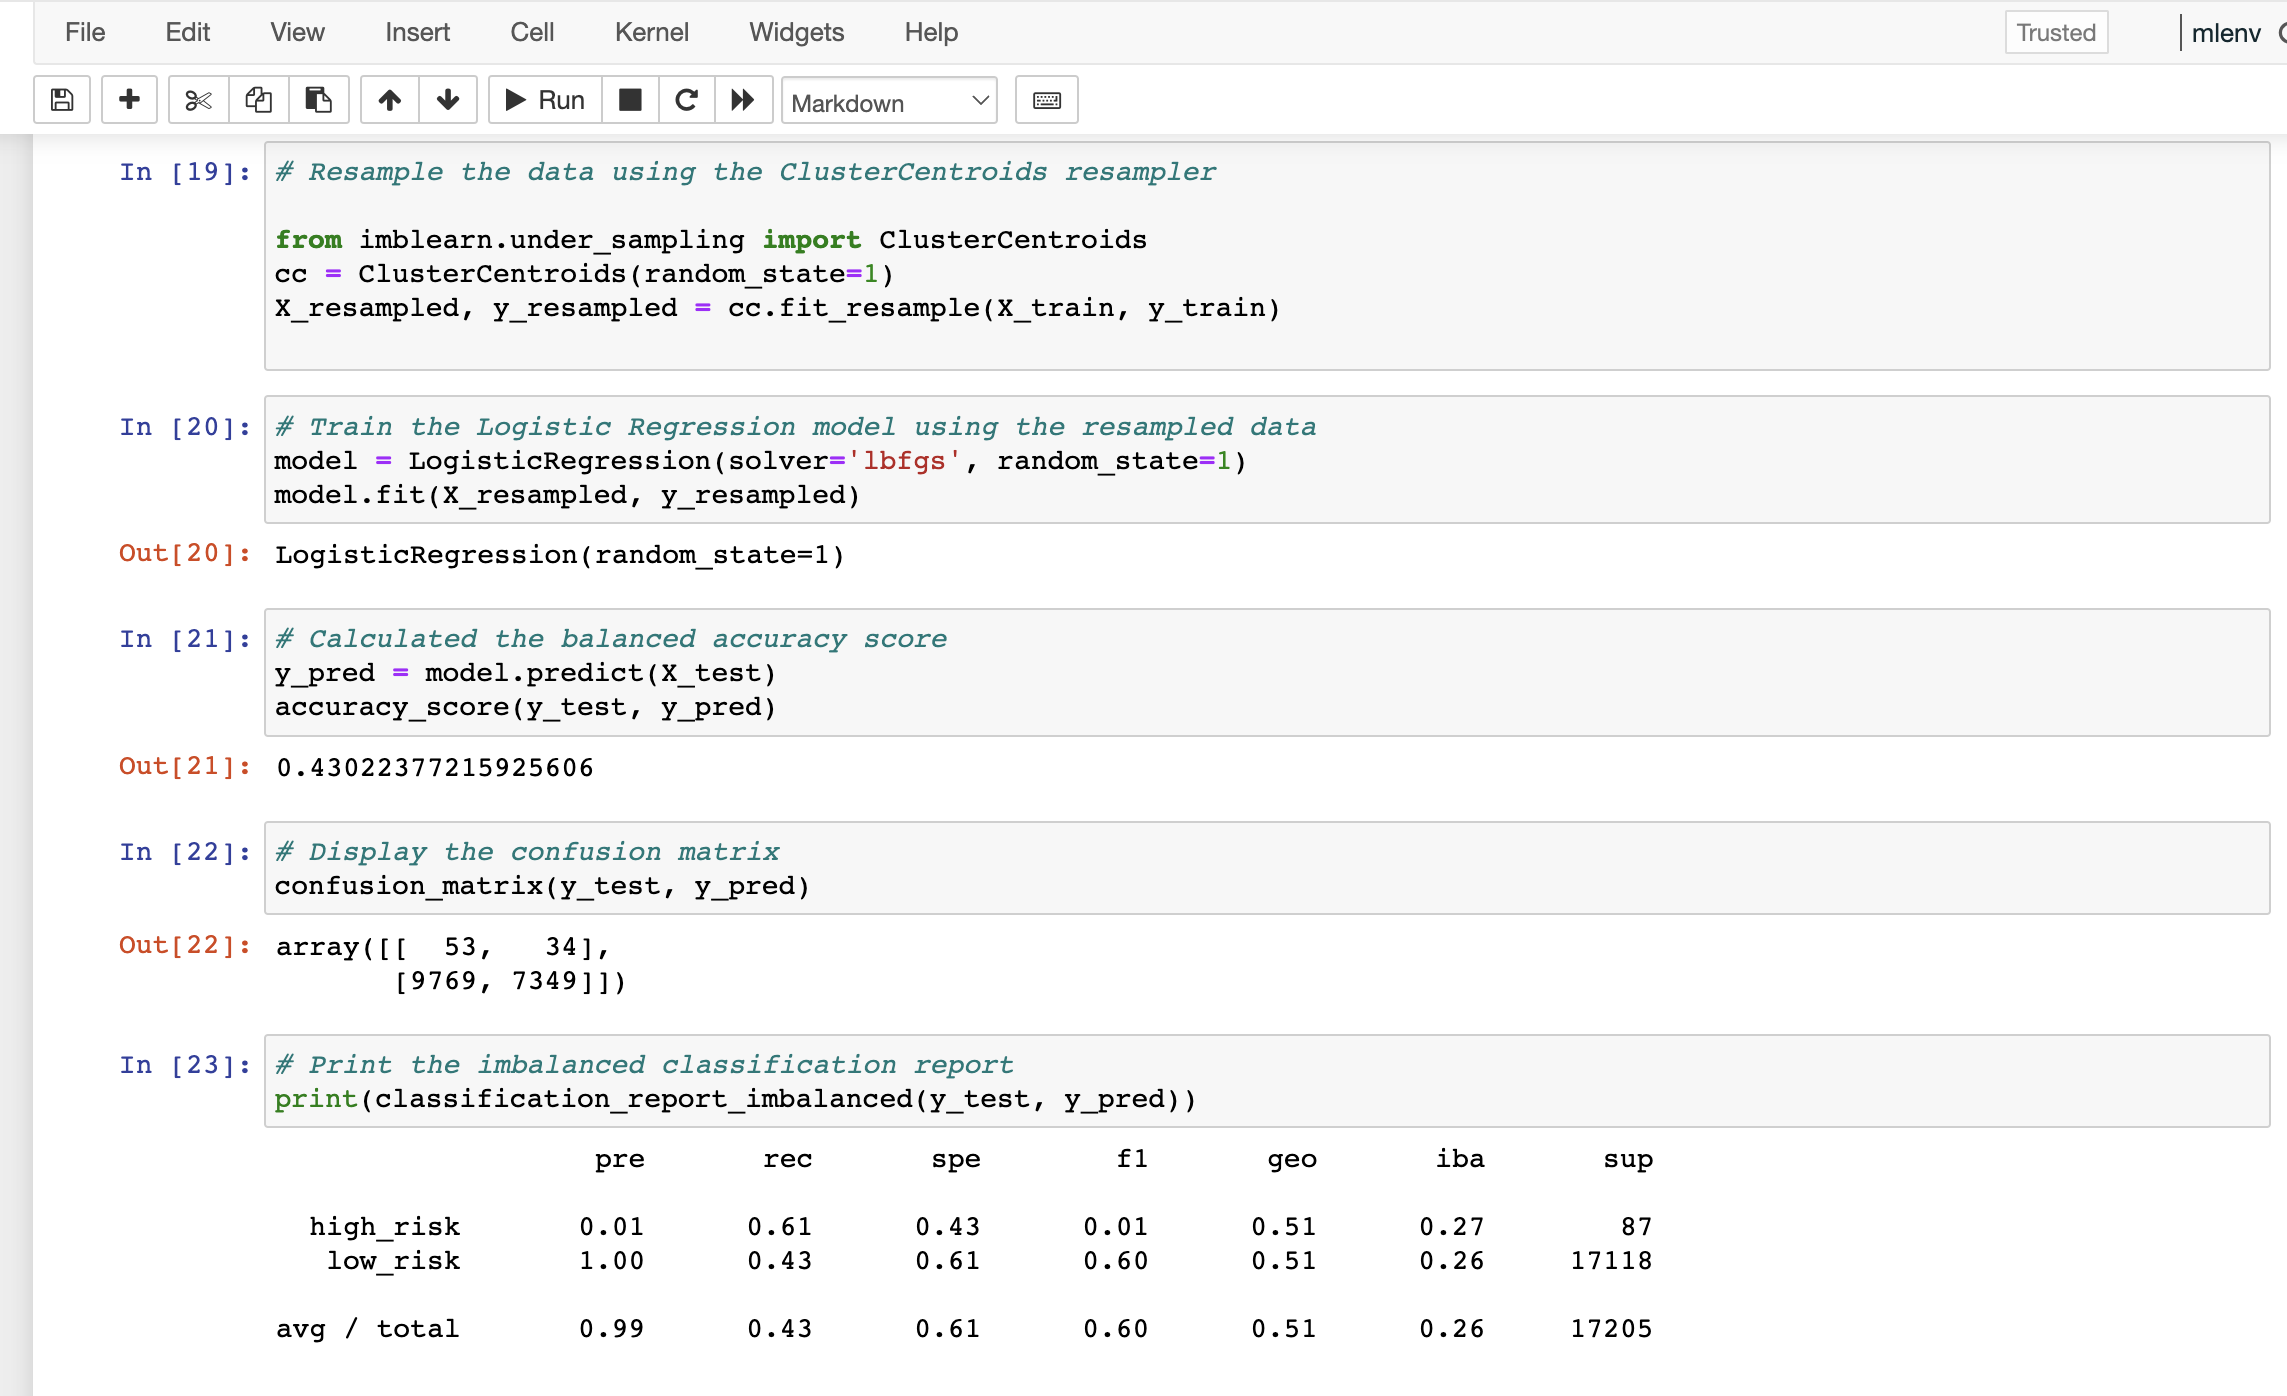Screen dimensions: 2287x1396
Task: Interrupt the kernel with the stop icon
Action: coord(630,100)
